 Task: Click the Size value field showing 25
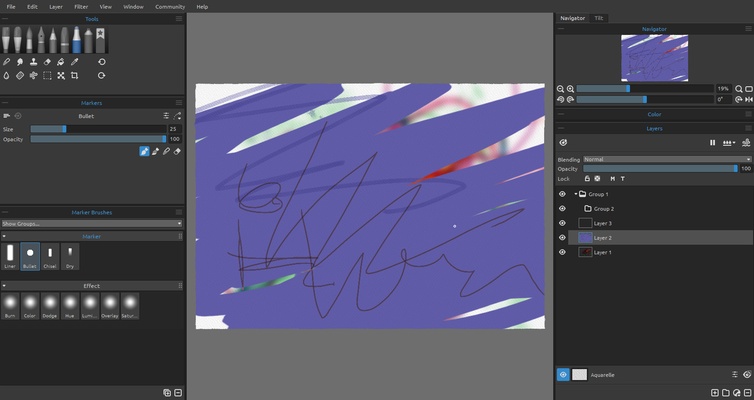click(174, 129)
